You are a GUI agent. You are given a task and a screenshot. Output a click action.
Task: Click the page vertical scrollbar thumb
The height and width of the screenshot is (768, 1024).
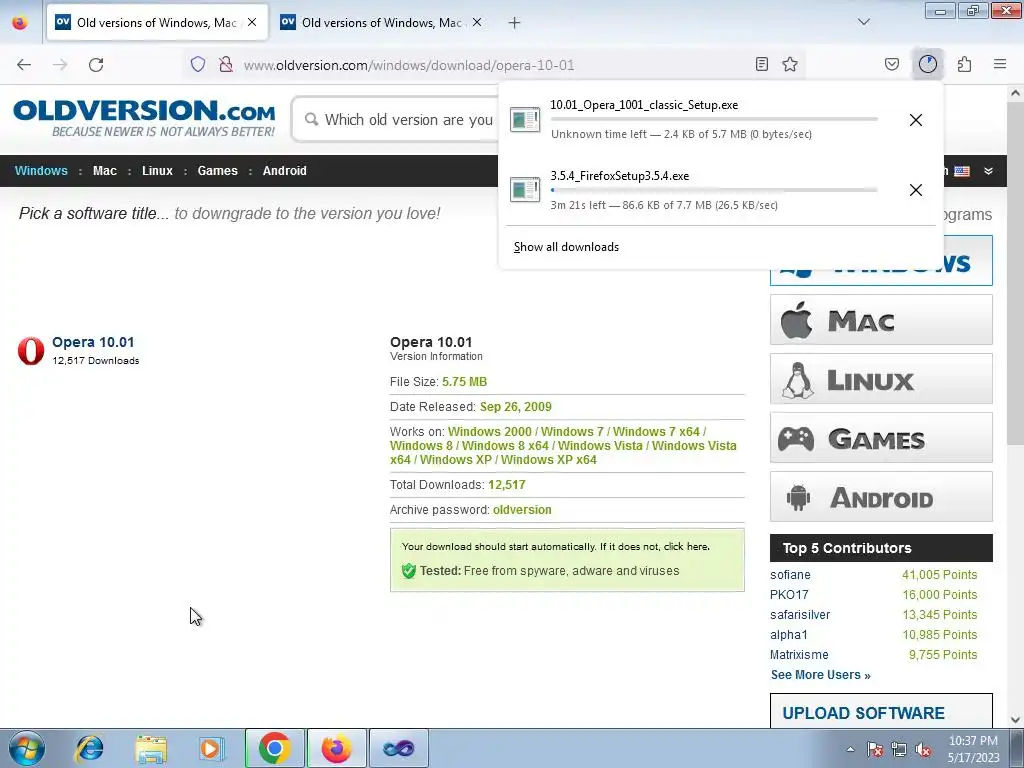(x=1015, y=274)
